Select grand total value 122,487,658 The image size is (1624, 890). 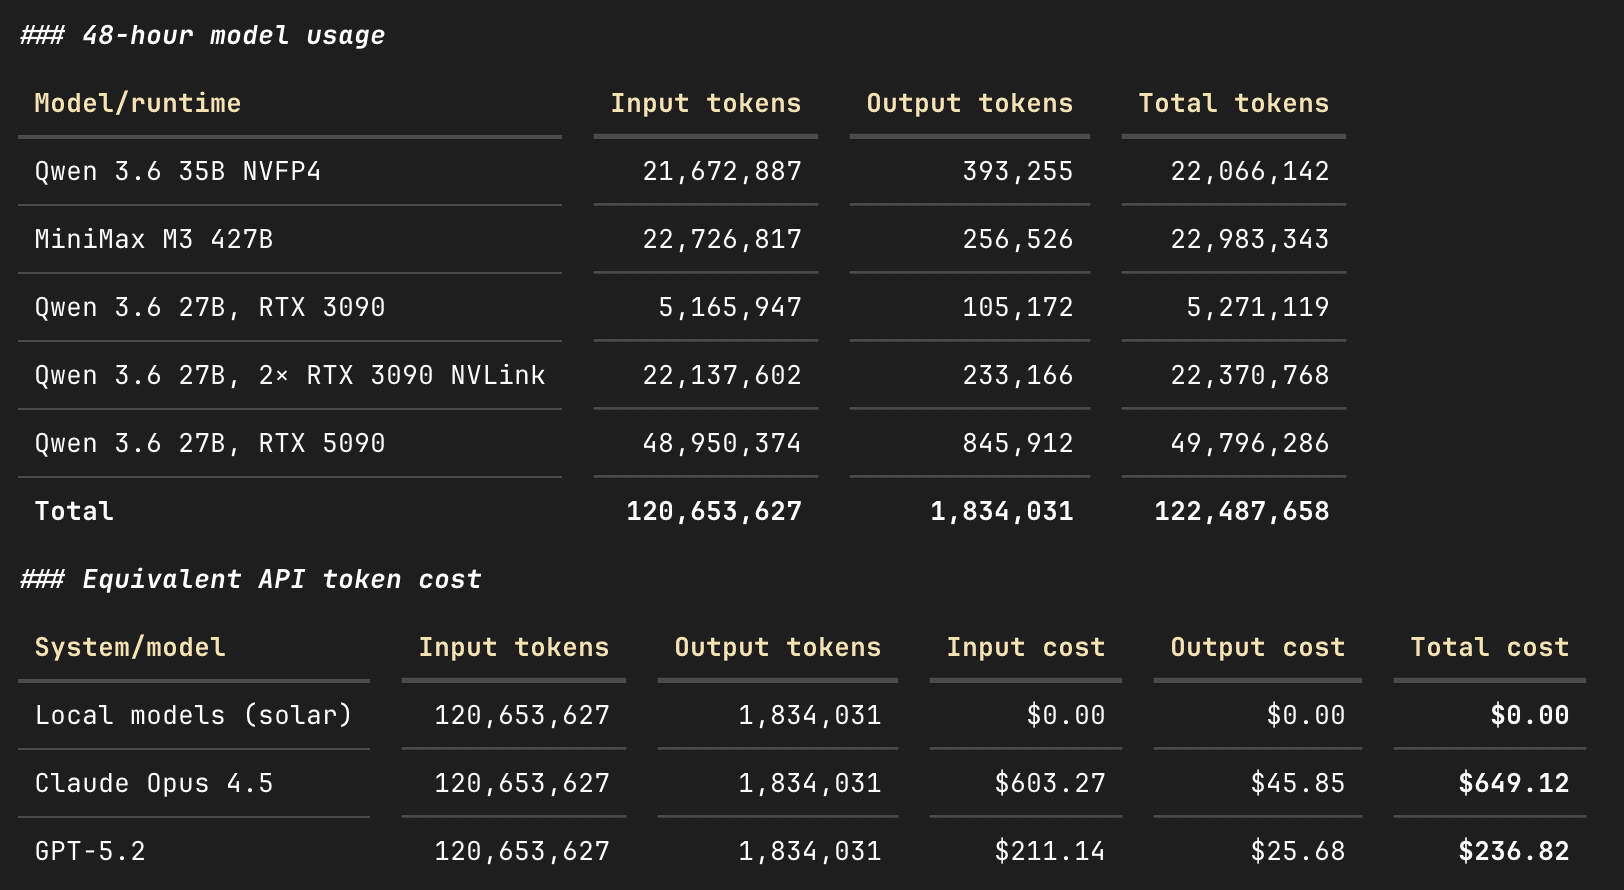click(1242, 511)
